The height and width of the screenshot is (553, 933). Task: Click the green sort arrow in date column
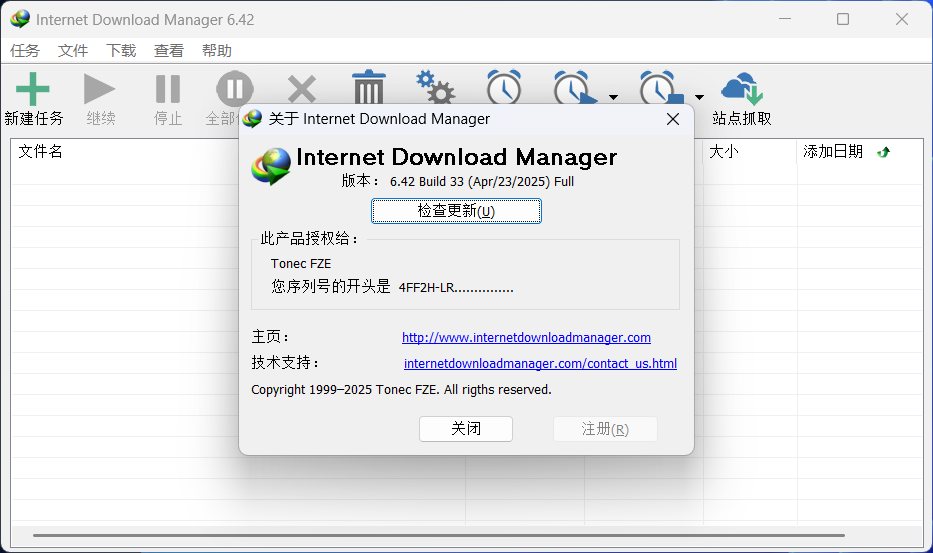[x=884, y=152]
